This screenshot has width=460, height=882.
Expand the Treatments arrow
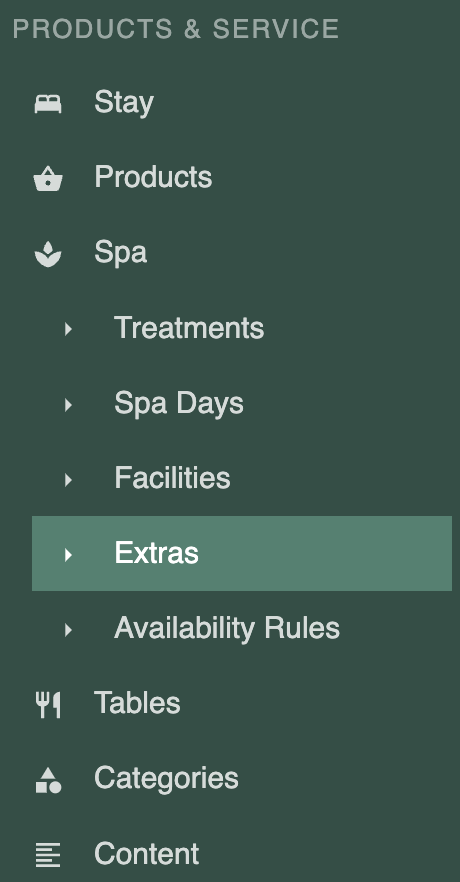pyautogui.click(x=68, y=328)
